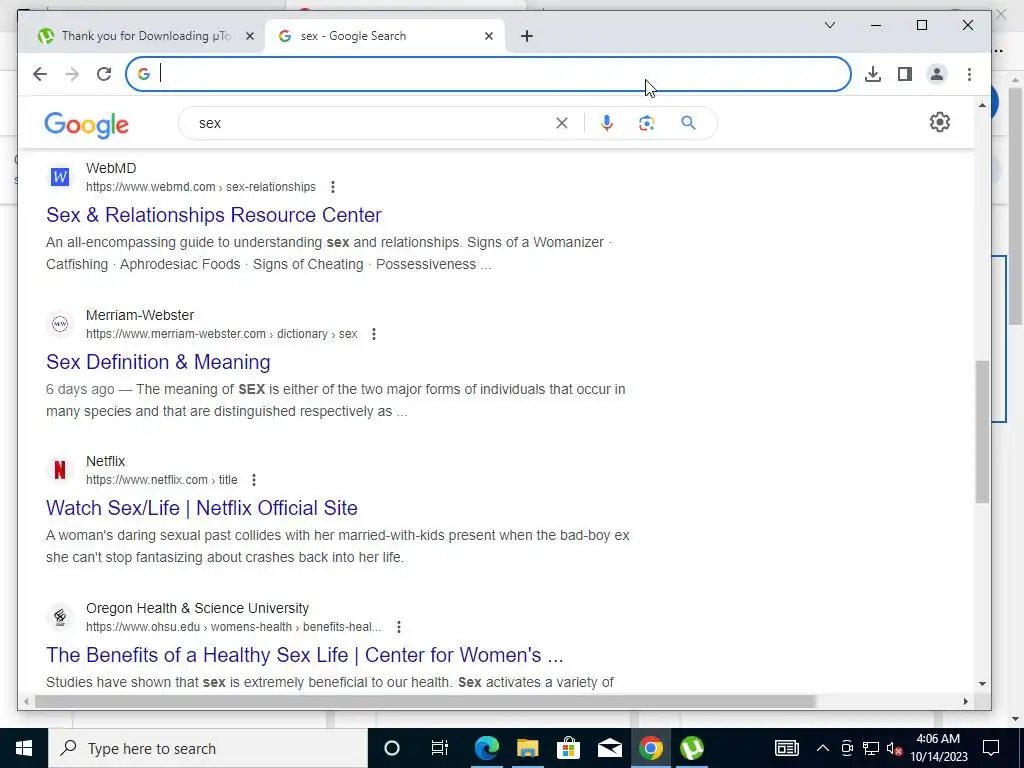This screenshot has width=1024, height=768.
Task: Click the merriam-webster.com dictionary URL
Action: (x=221, y=334)
